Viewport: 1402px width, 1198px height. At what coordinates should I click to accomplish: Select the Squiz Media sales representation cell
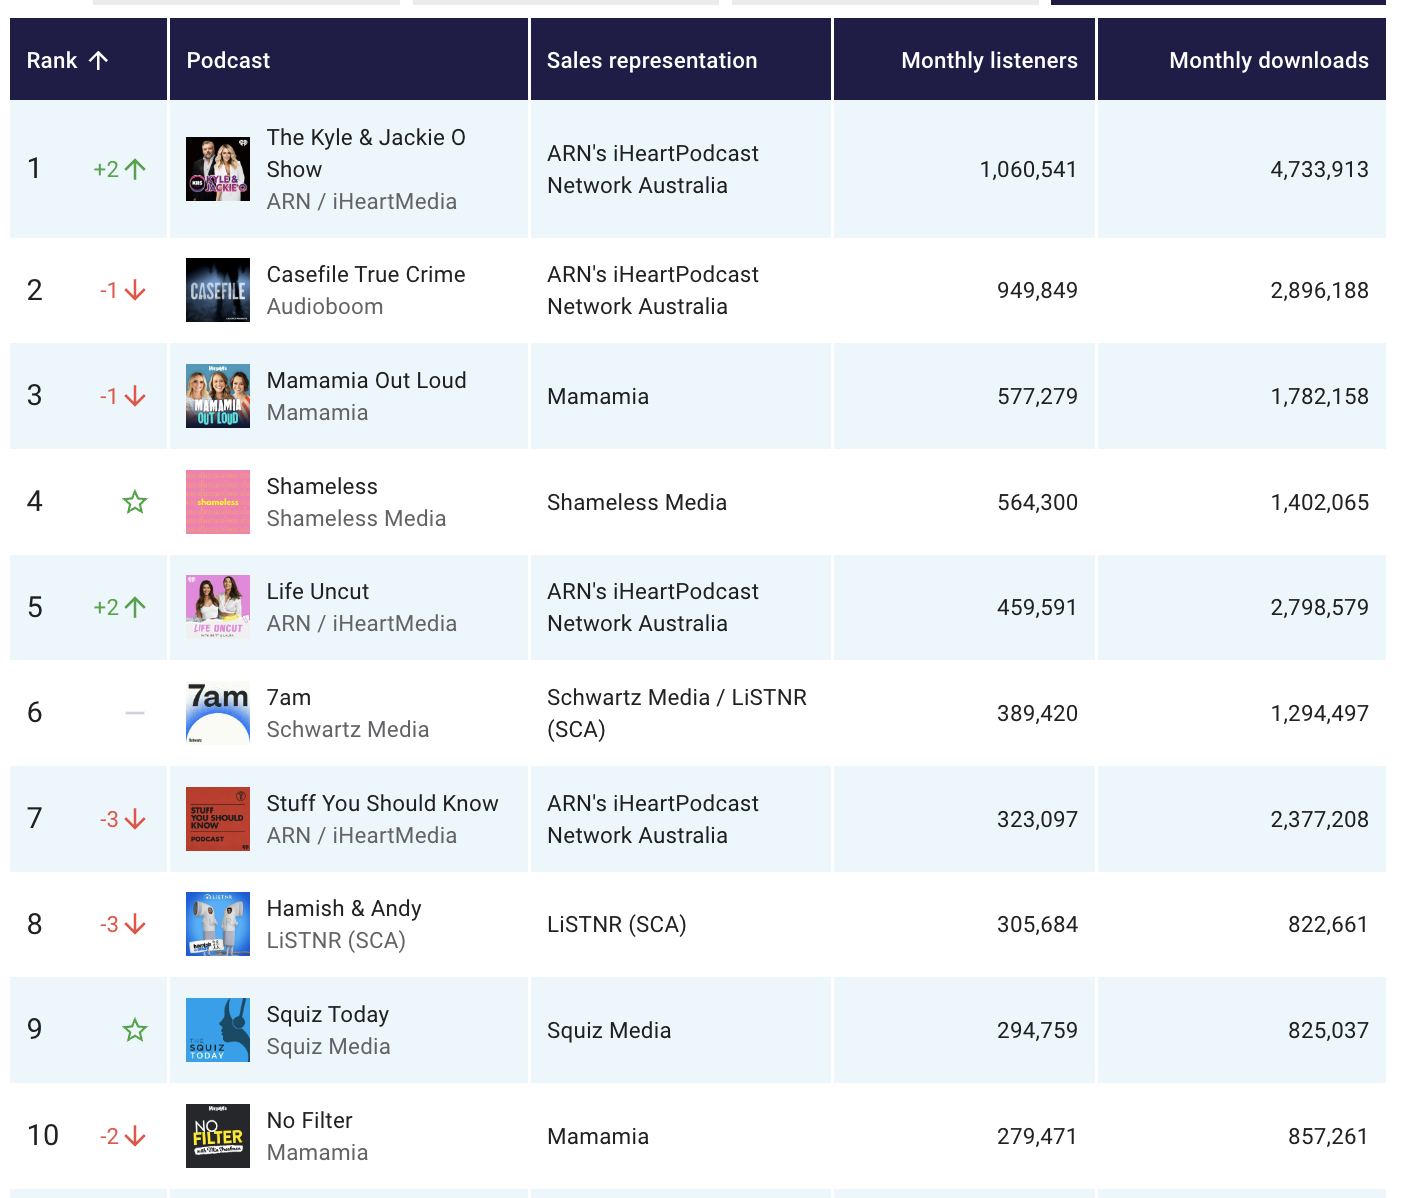[x=681, y=1030]
